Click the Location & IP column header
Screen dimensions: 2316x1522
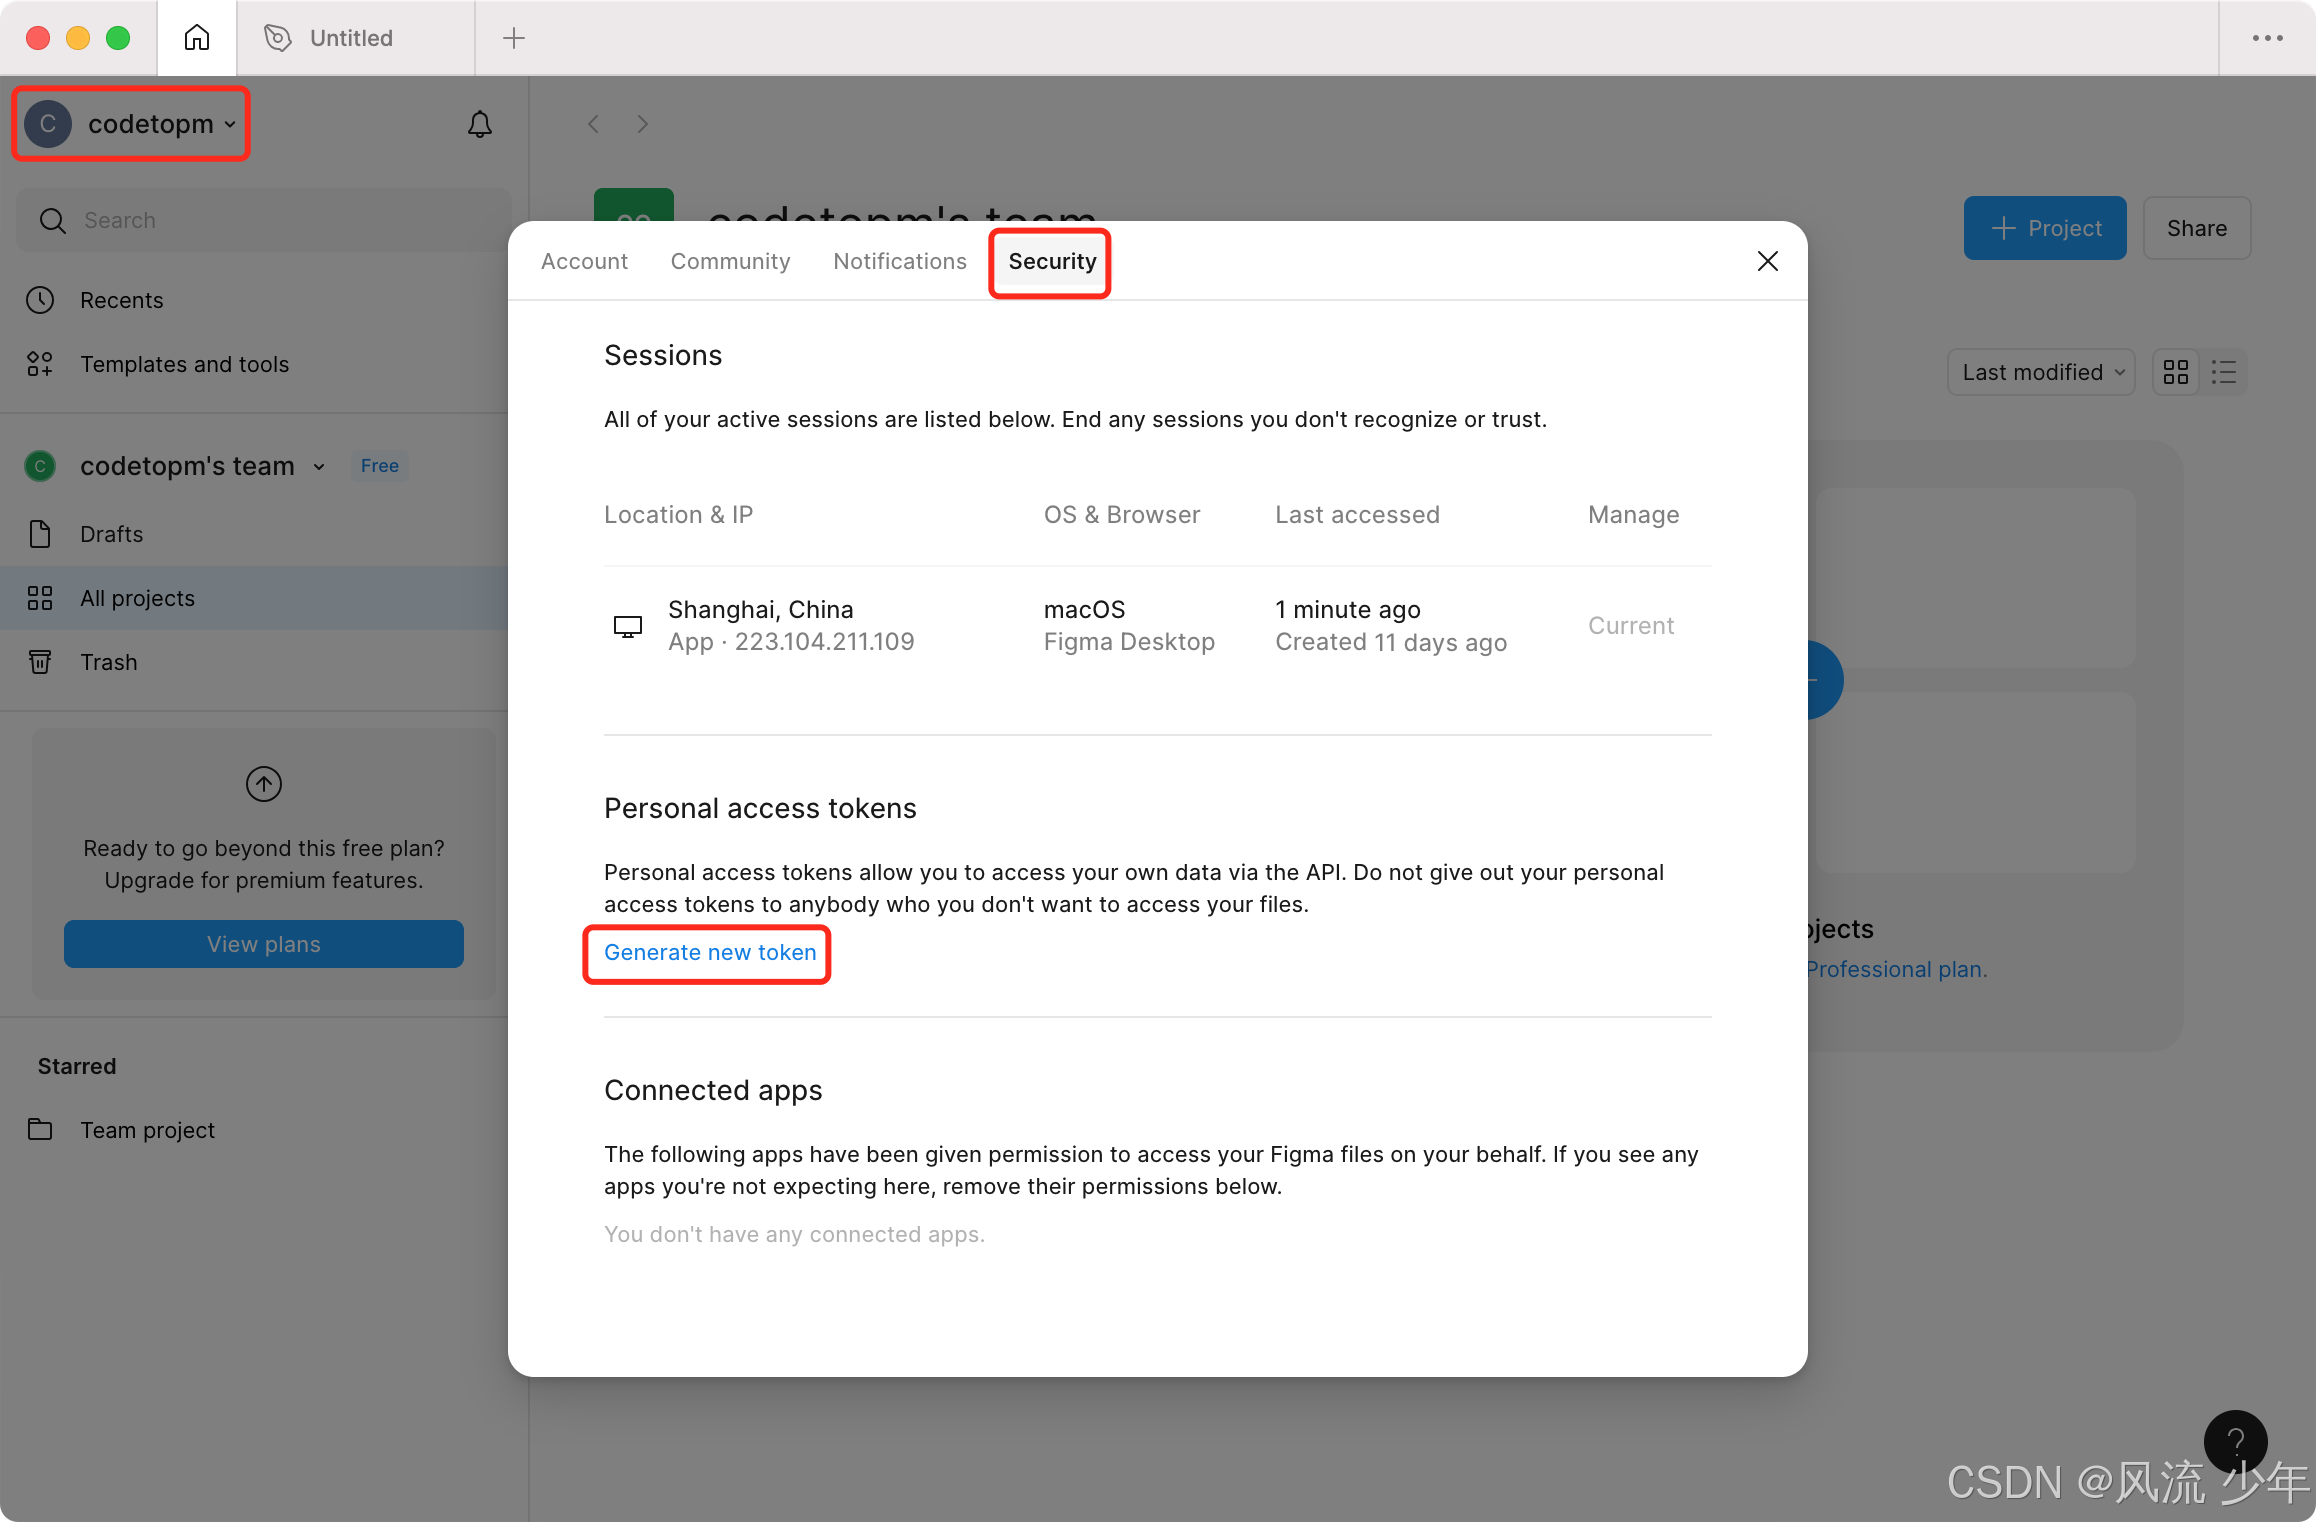pyautogui.click(x=678, y=515)
